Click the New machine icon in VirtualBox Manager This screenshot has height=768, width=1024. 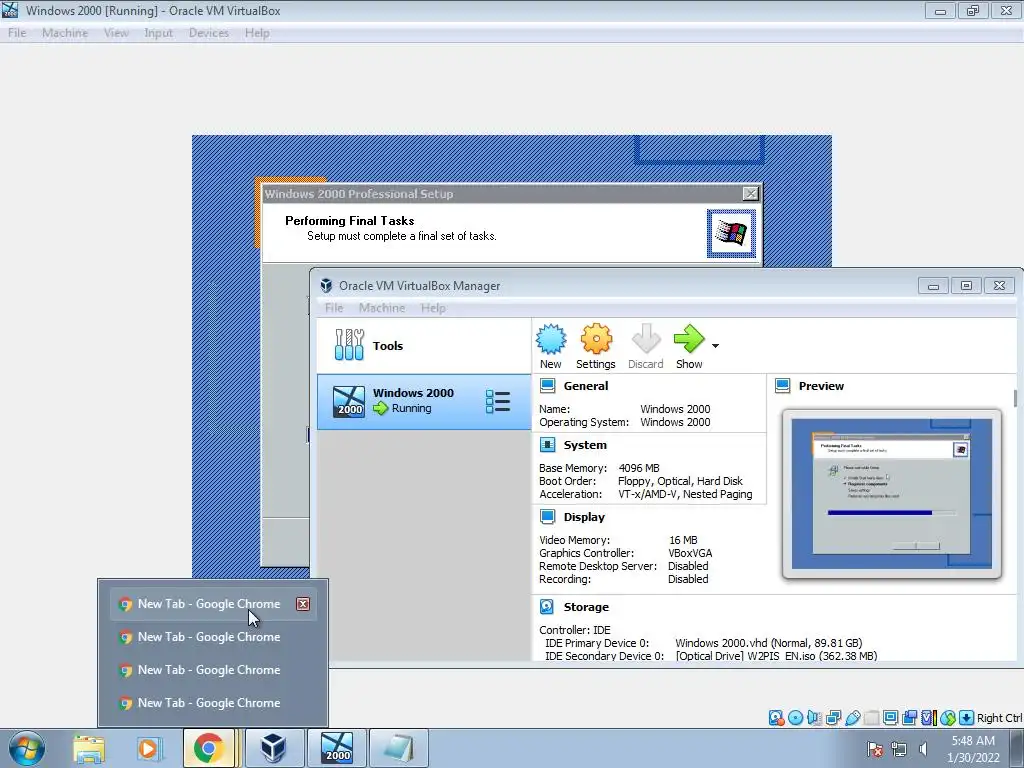tap(551, 340)
